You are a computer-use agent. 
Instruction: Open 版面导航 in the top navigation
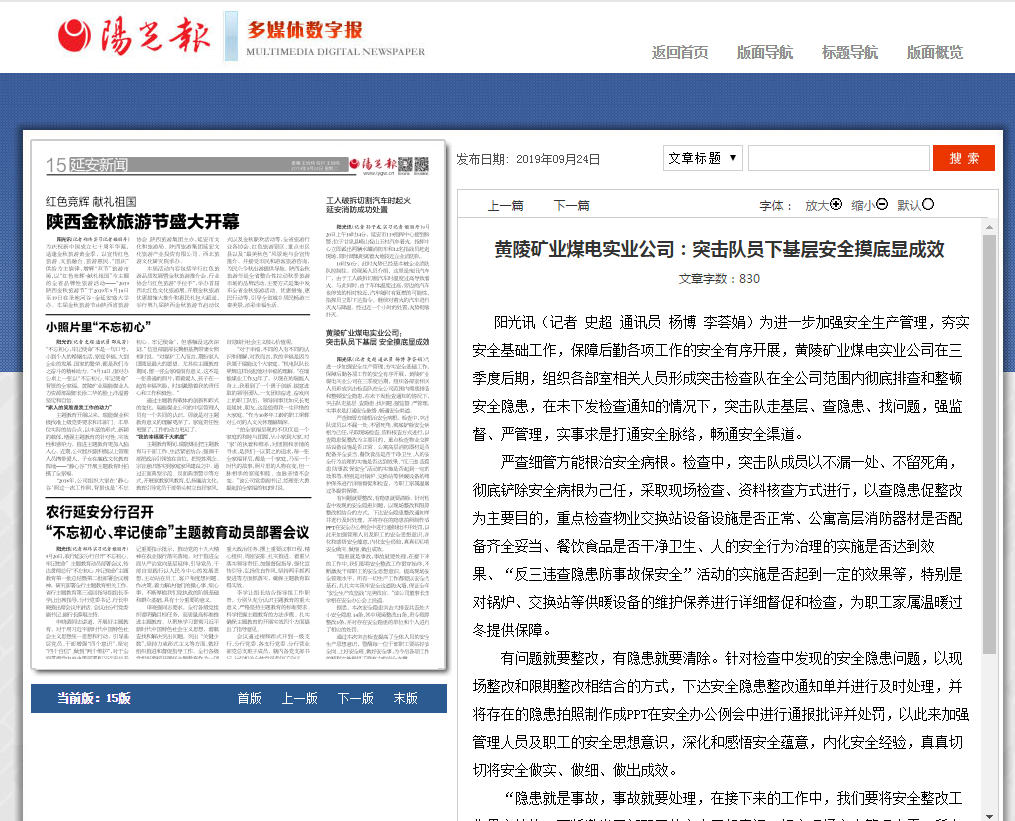[764, 52]
